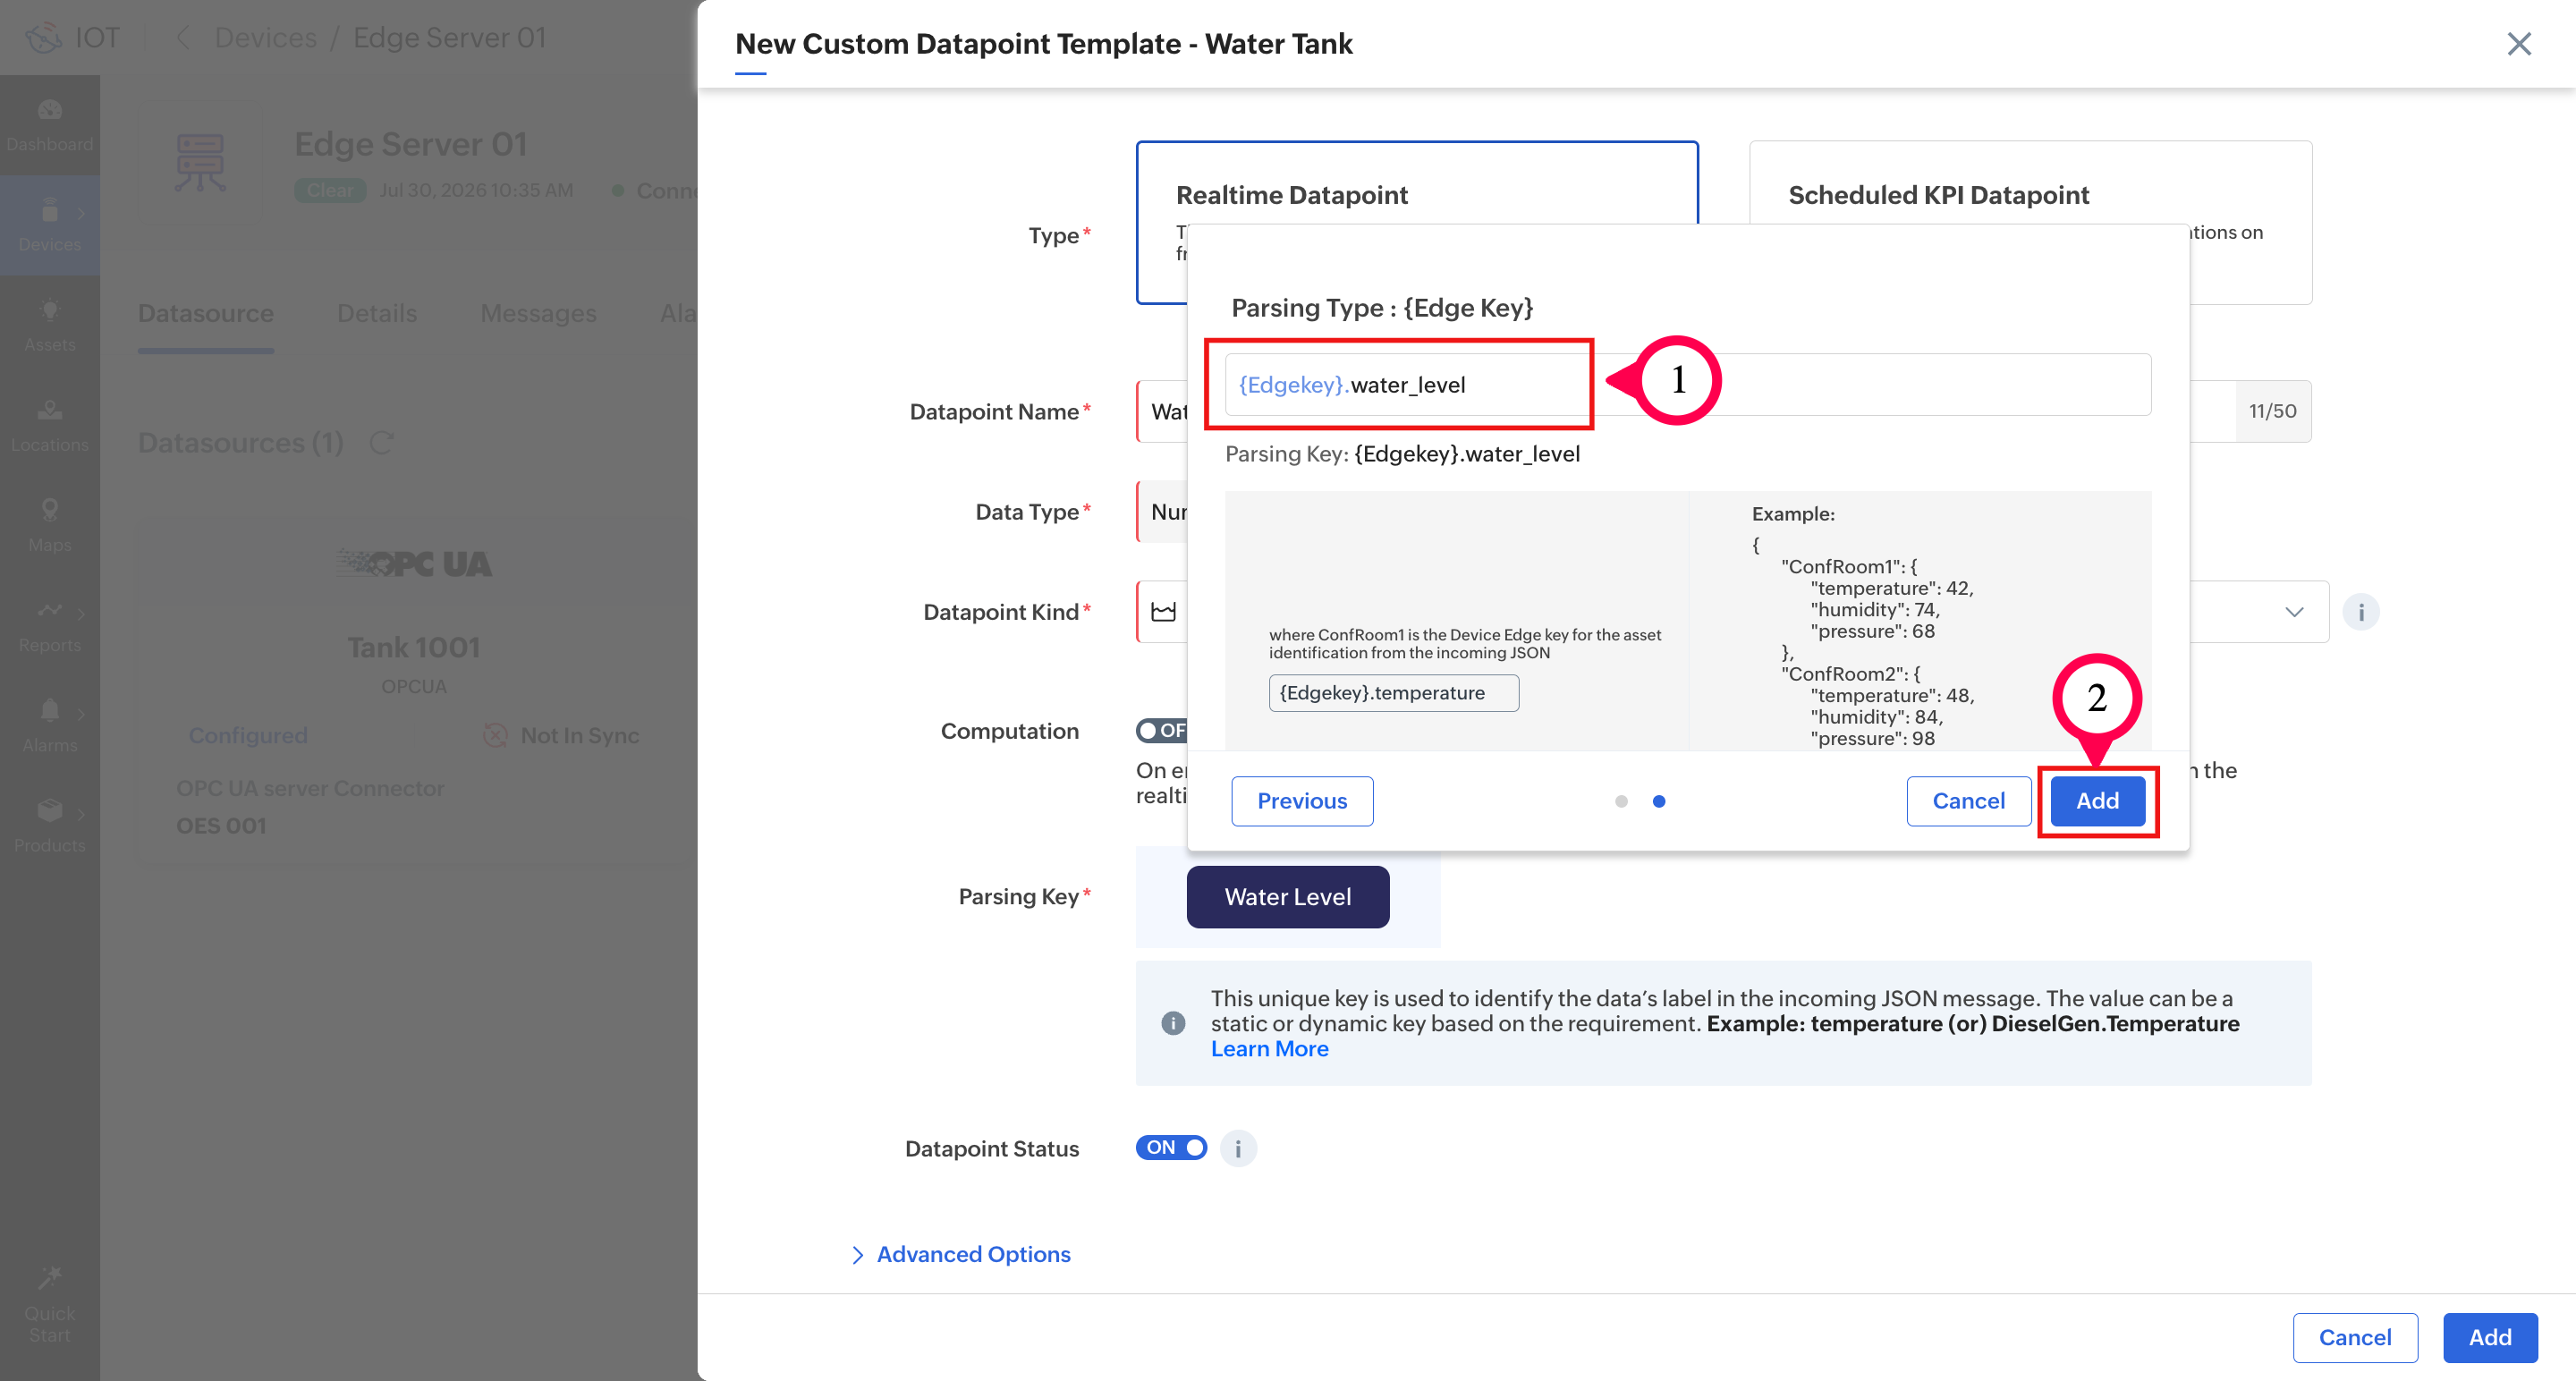
Task: Click Add at the panel footer
Action: point(2489,1338)
